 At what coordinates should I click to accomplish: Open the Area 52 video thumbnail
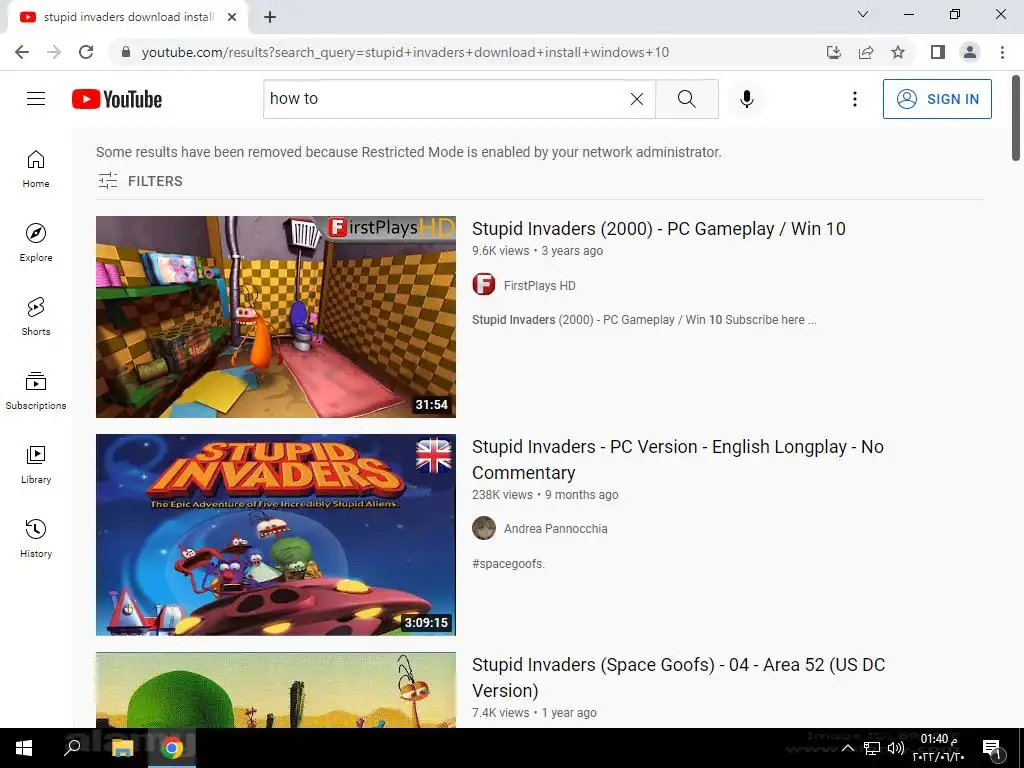click(x=276, y=690)
